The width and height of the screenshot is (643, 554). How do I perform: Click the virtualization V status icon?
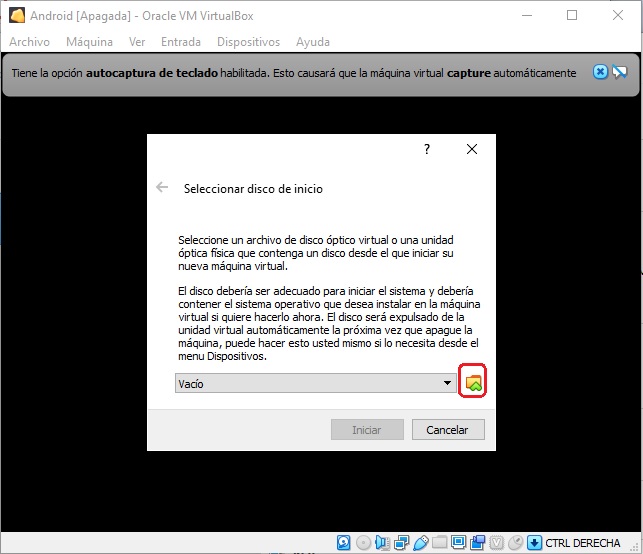pos(496,543)
